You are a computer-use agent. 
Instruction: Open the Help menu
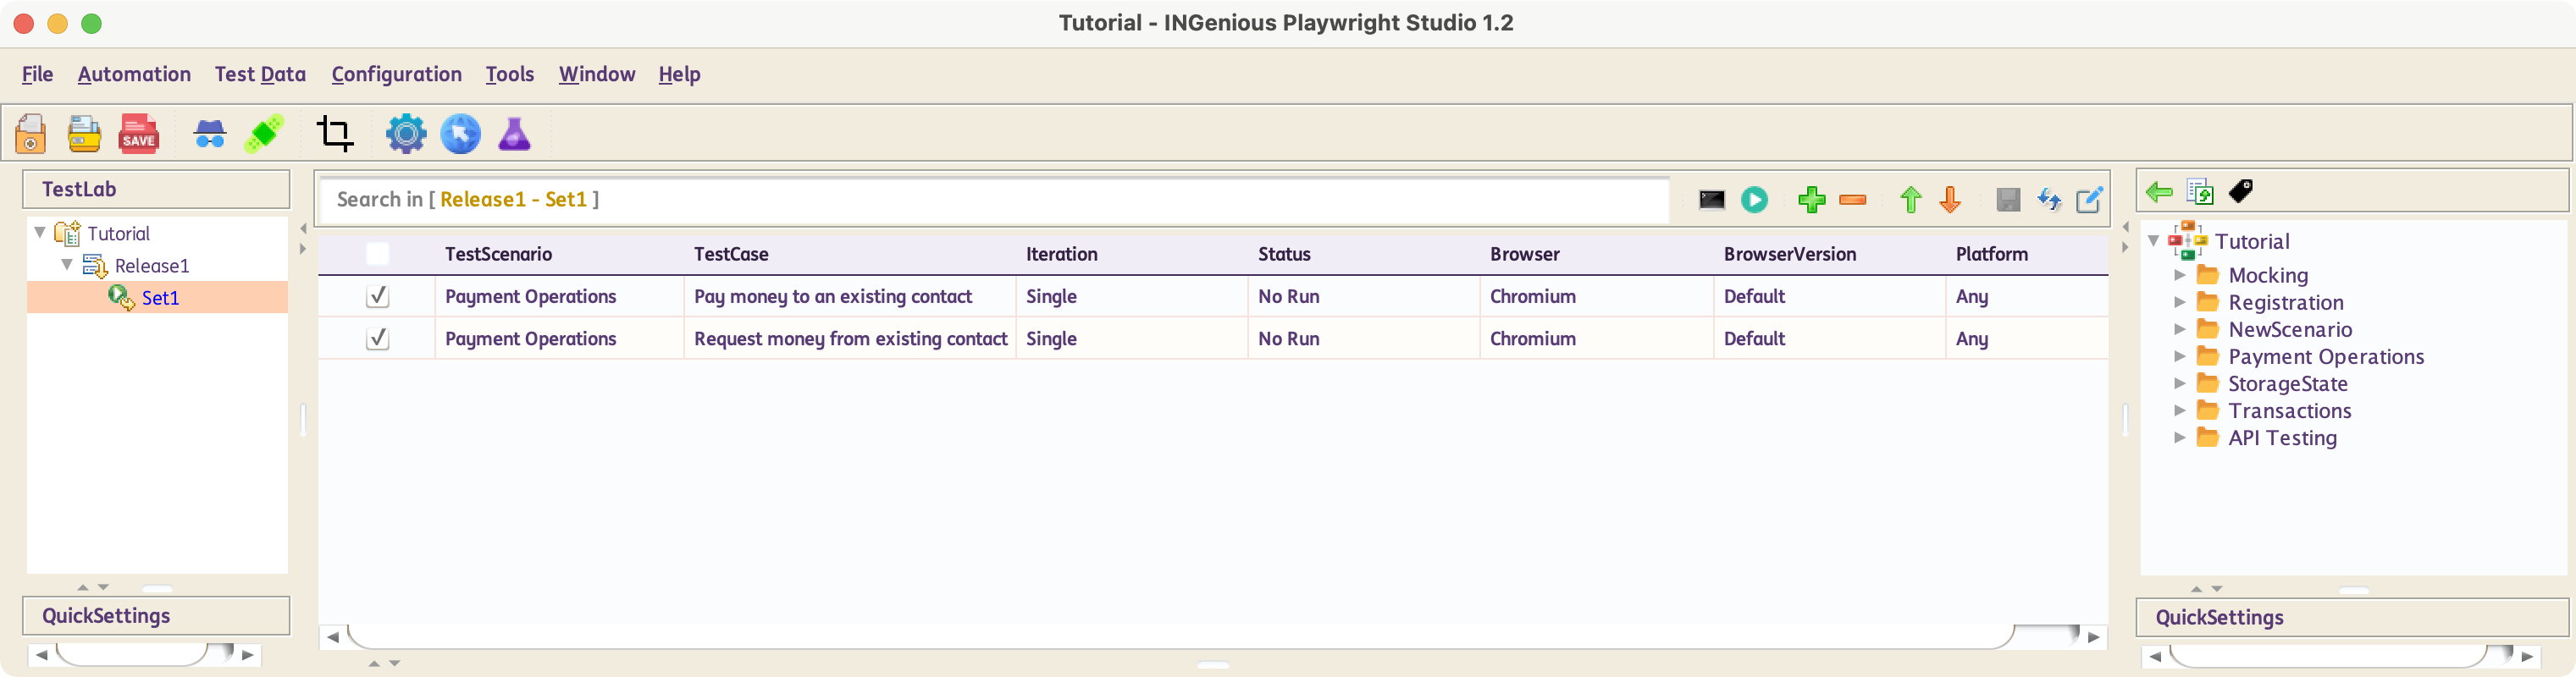pos(679,74)
